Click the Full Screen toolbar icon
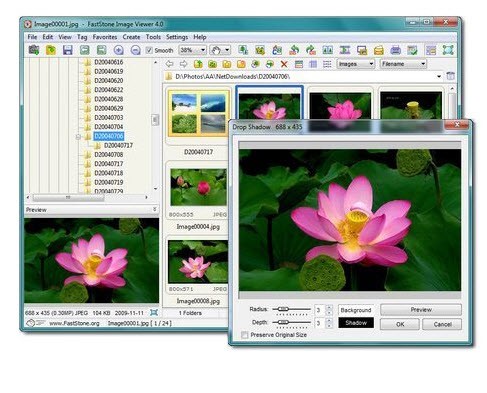Screen dimensions: 487x393 pyautogui.click(x=448, y=50)
